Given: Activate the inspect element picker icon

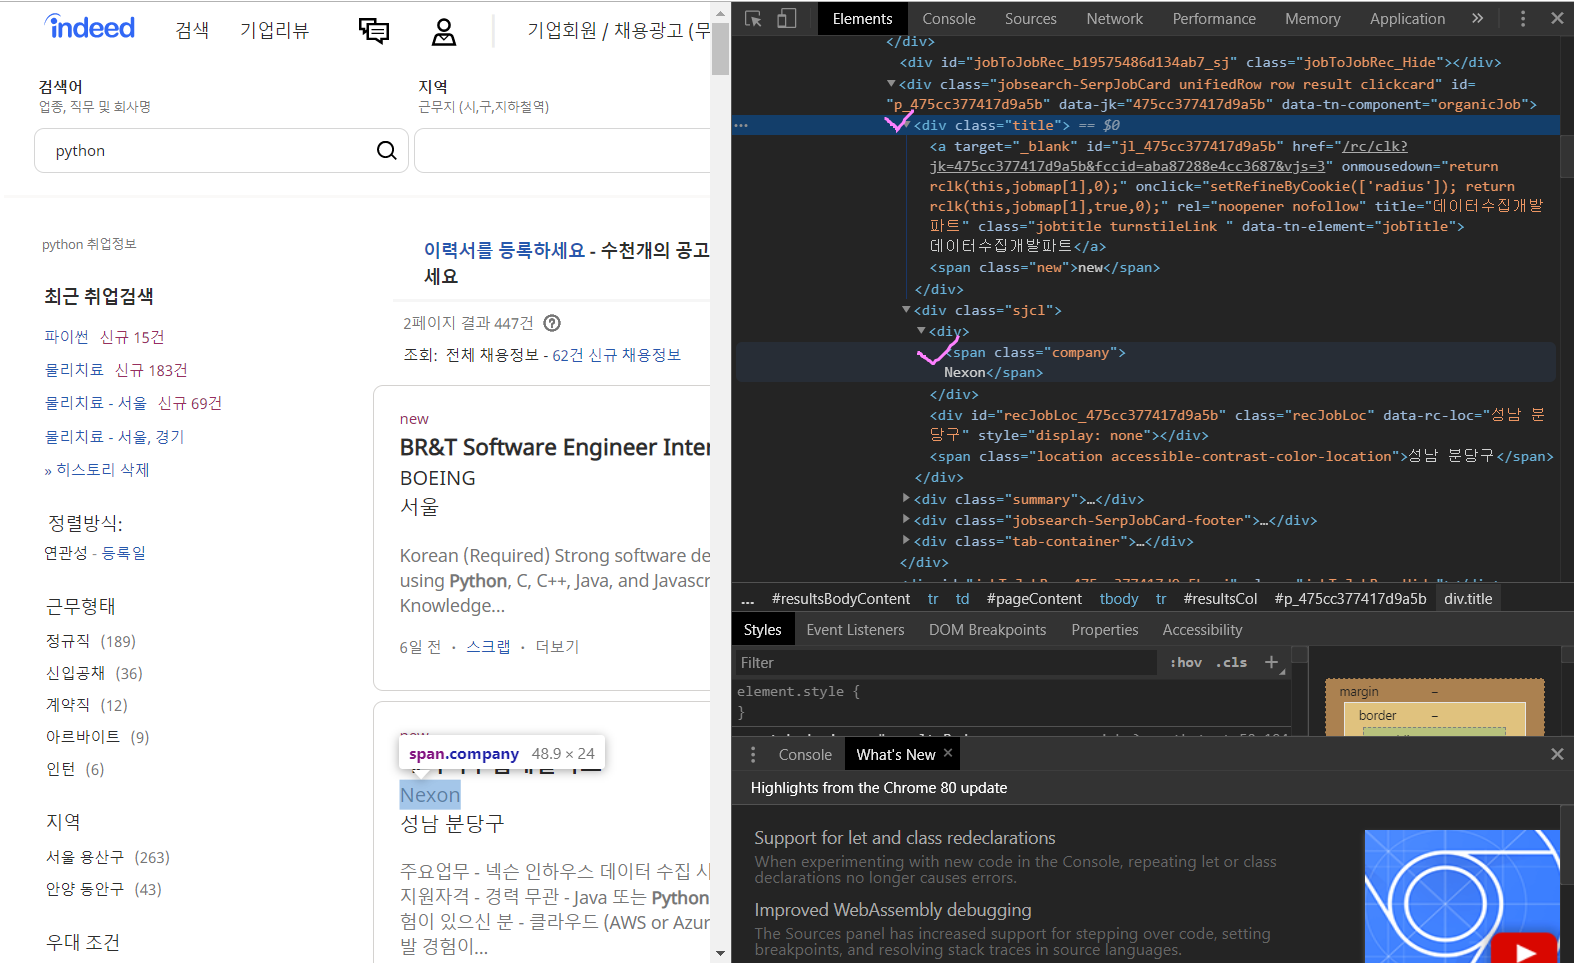Looking at the screenshot, I should click(754, 19).
